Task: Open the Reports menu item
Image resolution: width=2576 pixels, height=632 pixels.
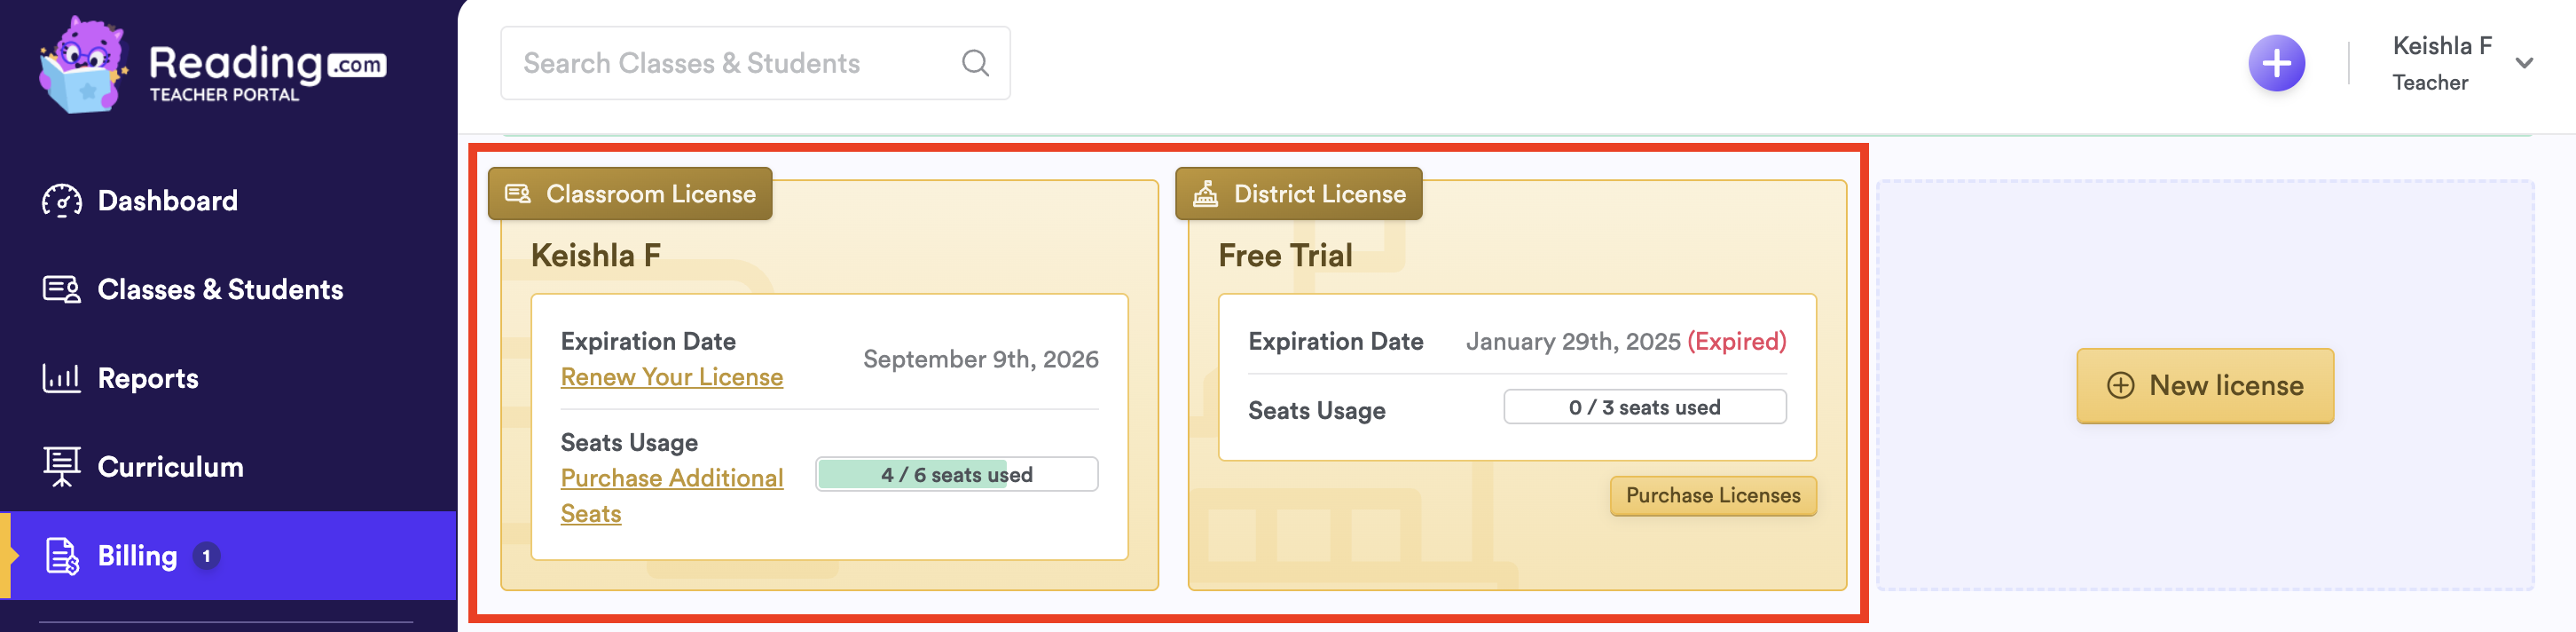Action: (148, 379)
